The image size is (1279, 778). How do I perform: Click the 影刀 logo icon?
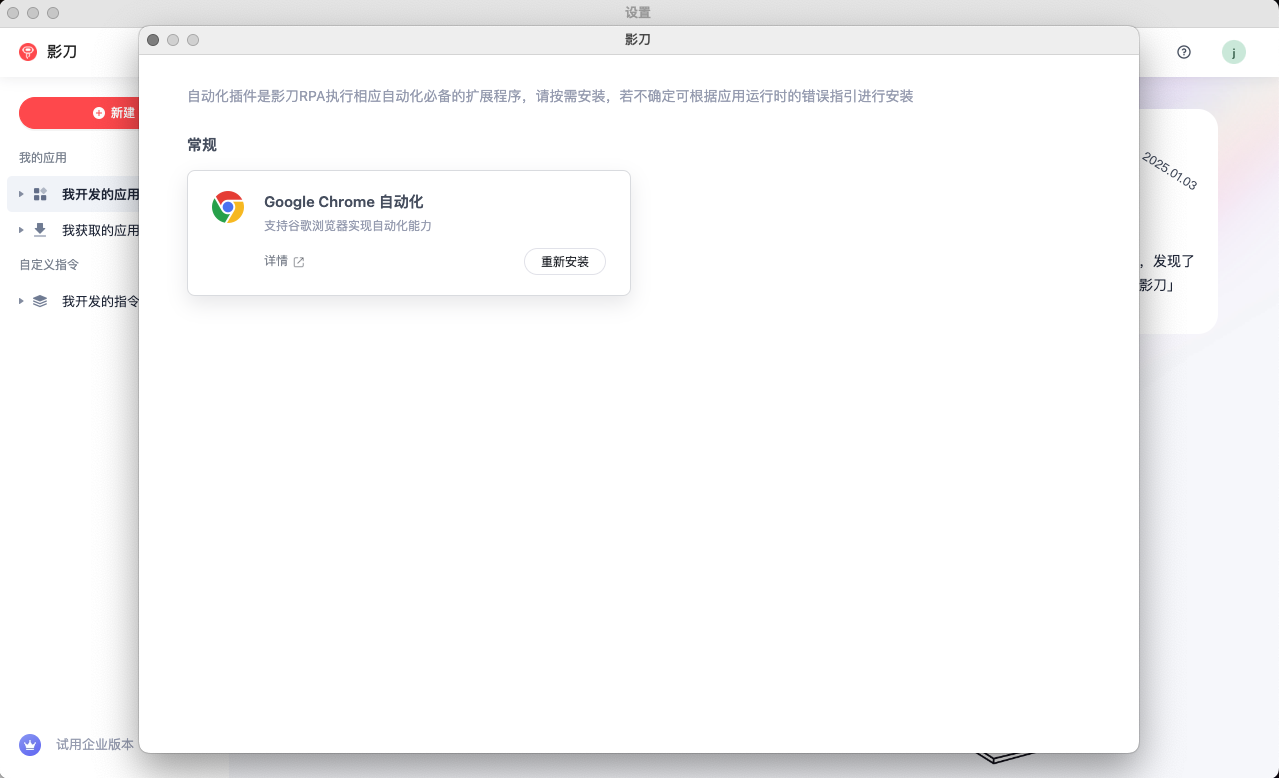(28, 51)
